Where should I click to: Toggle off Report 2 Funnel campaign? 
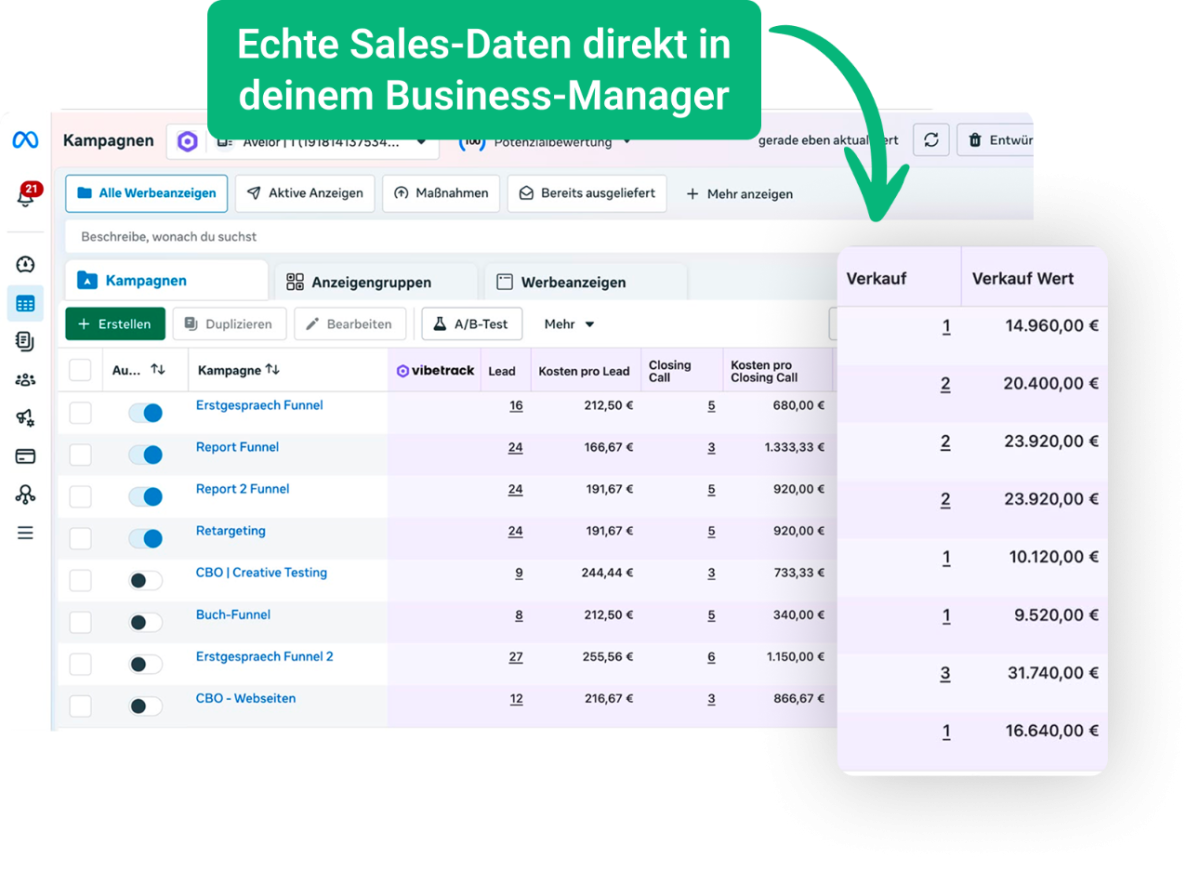[x=145, y=497]
